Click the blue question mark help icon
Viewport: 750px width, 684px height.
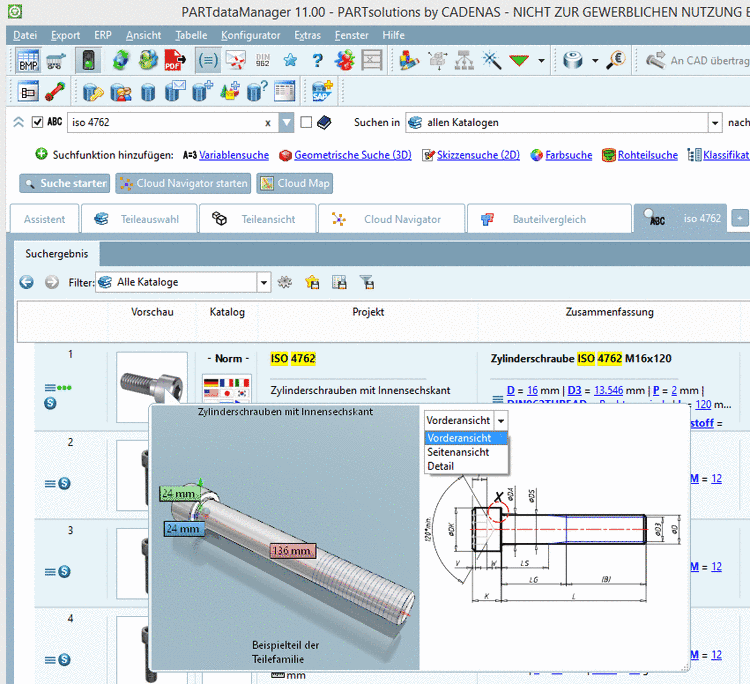click(x=317, y=60)
